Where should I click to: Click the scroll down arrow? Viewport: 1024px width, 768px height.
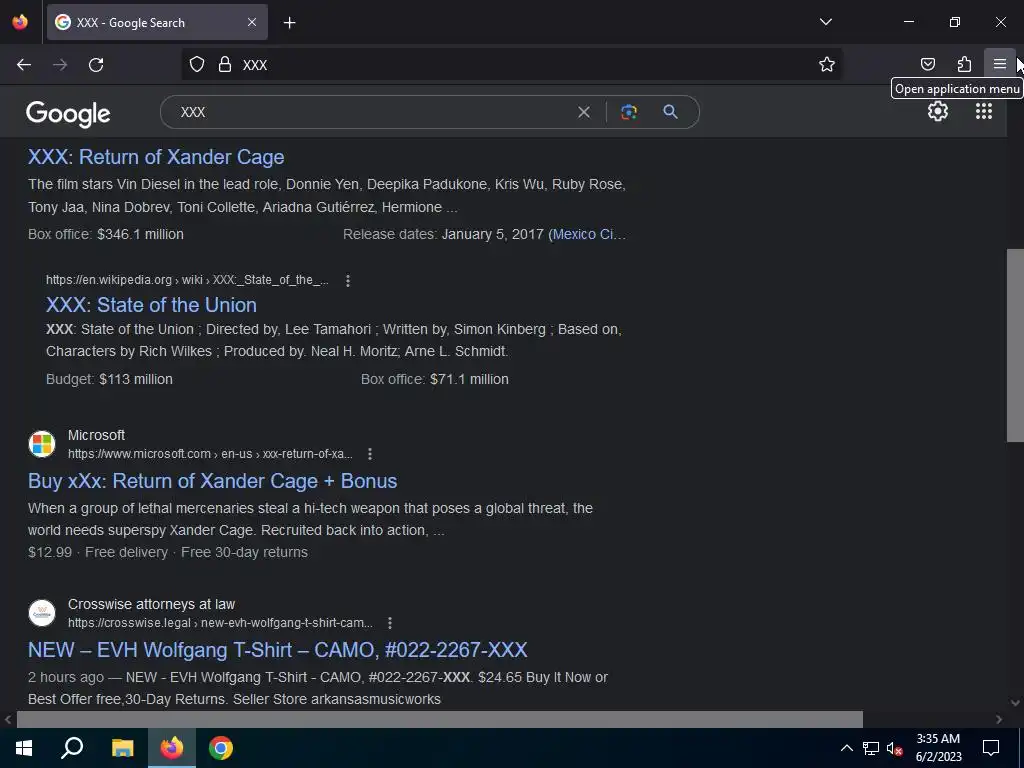coord(1015,703)
